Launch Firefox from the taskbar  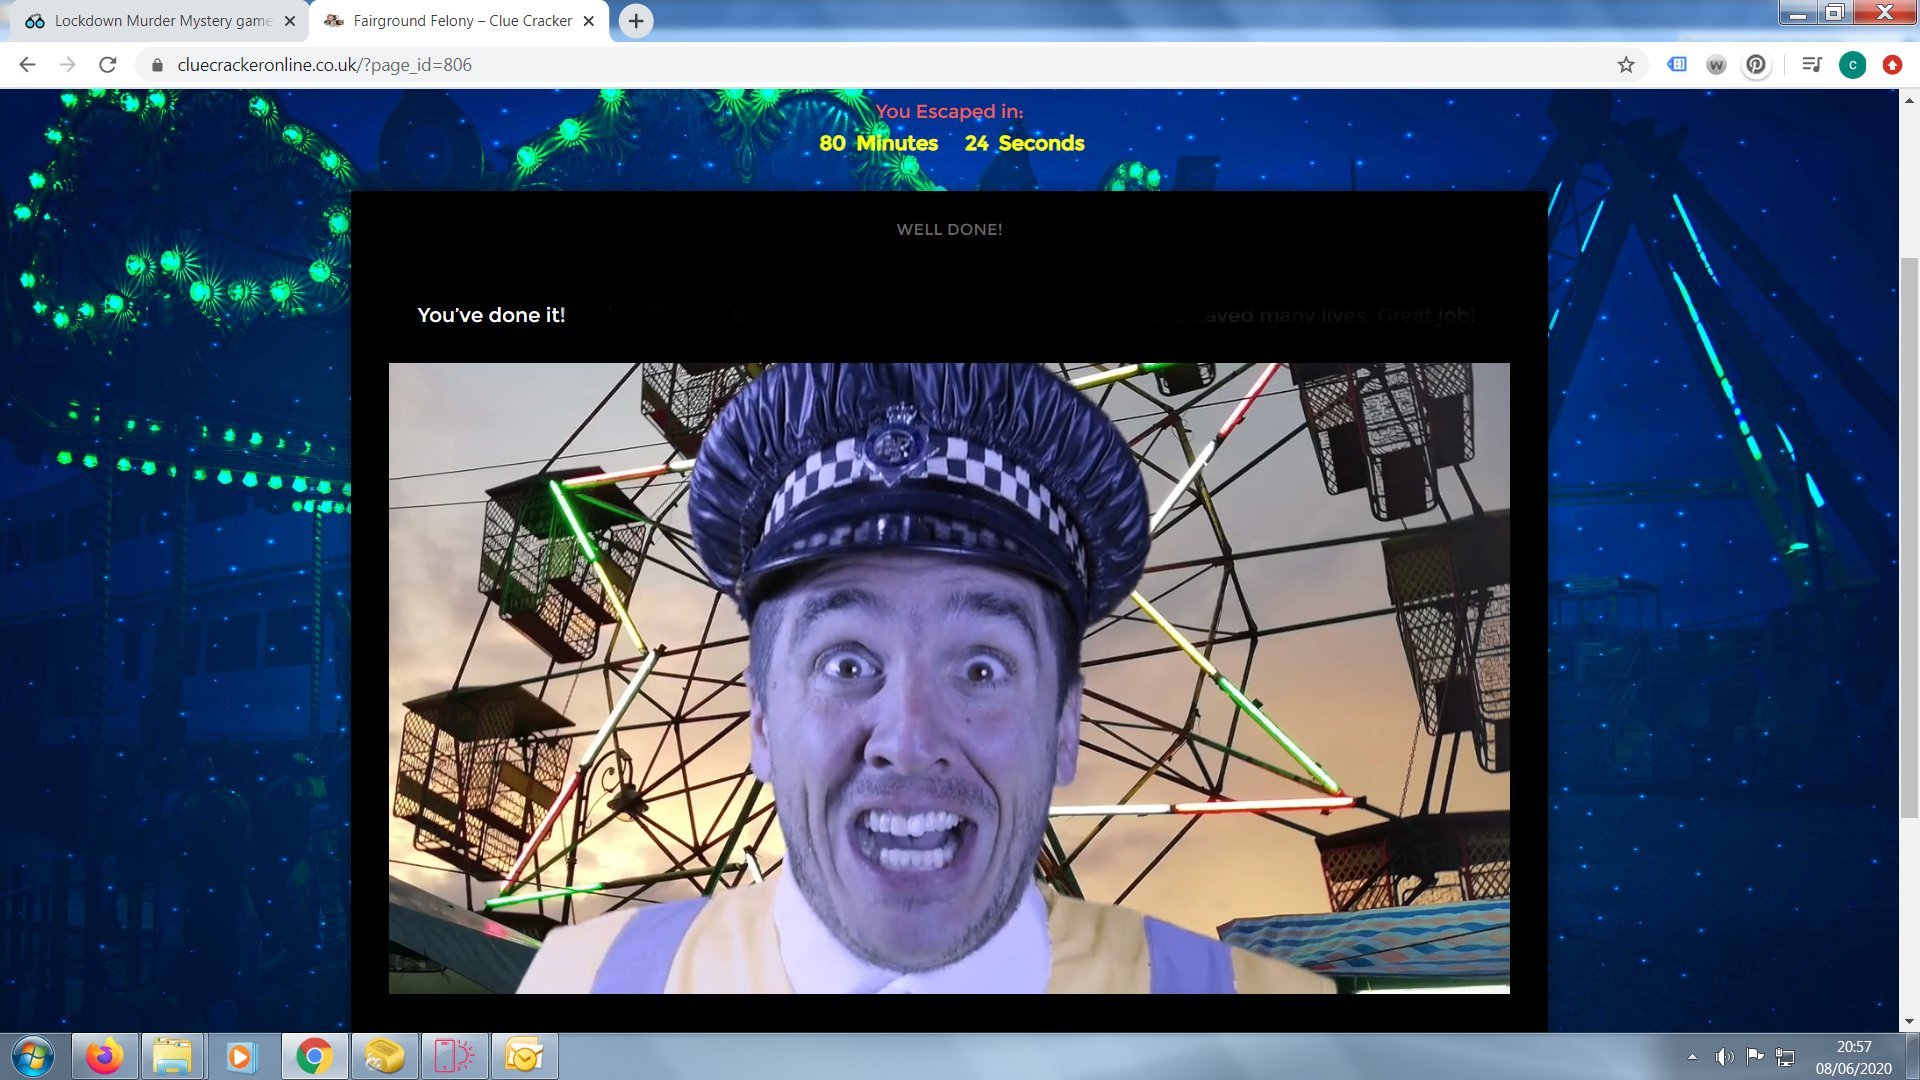(104, 1056)
